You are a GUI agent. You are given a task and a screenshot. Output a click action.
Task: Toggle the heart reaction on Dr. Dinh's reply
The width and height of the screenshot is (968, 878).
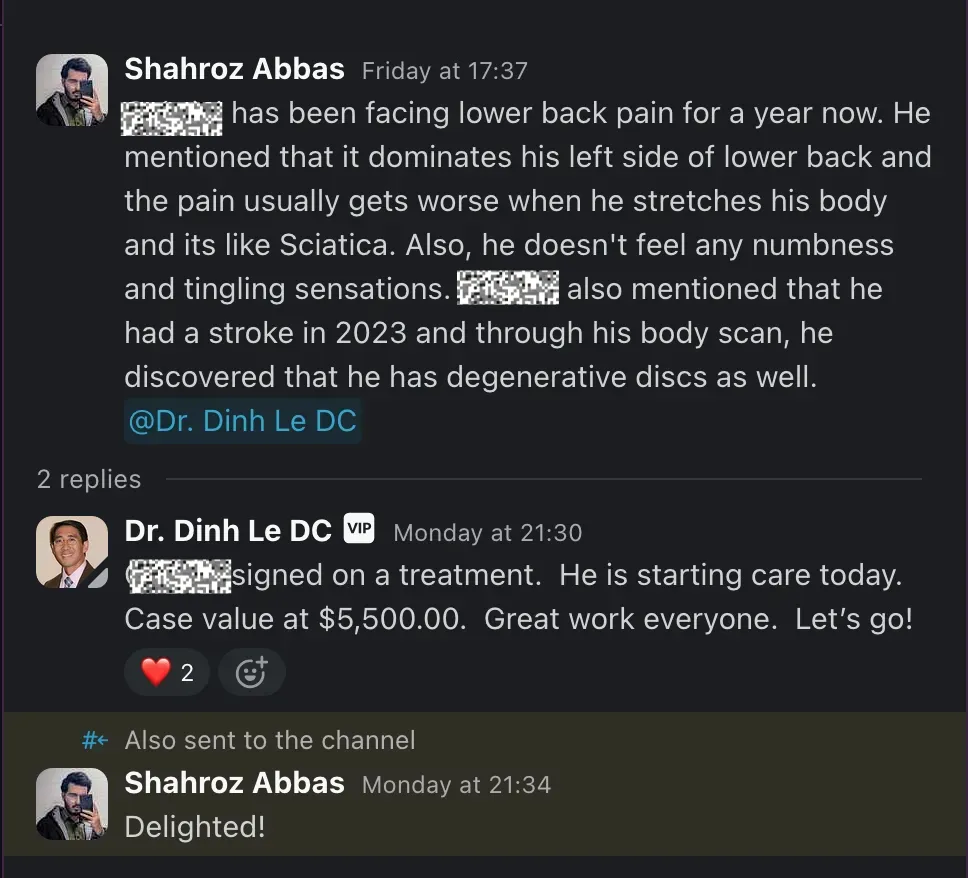[166, 673]
